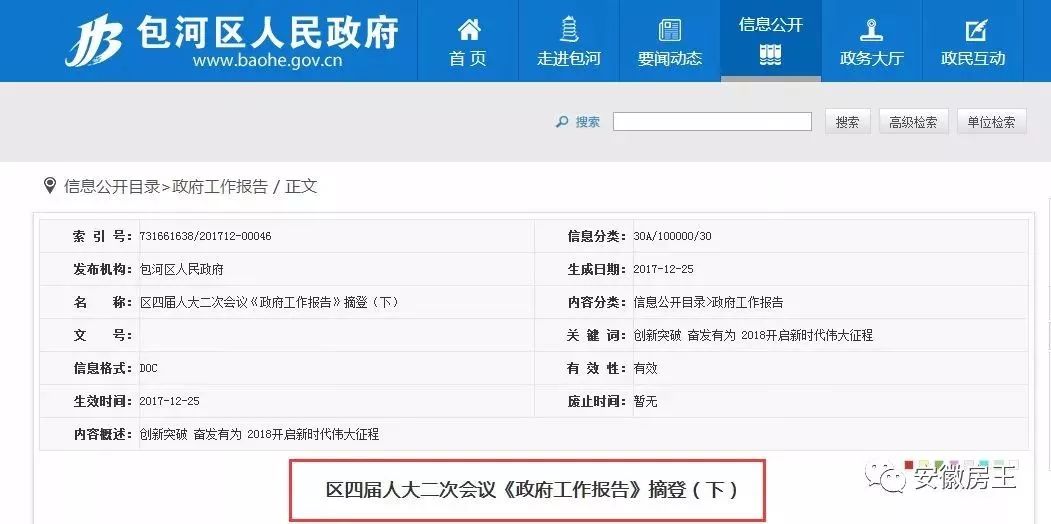Click the 单位检索 button
Image resolution: width=1051 pixels, height=524 pixels.
coord(991,122)
